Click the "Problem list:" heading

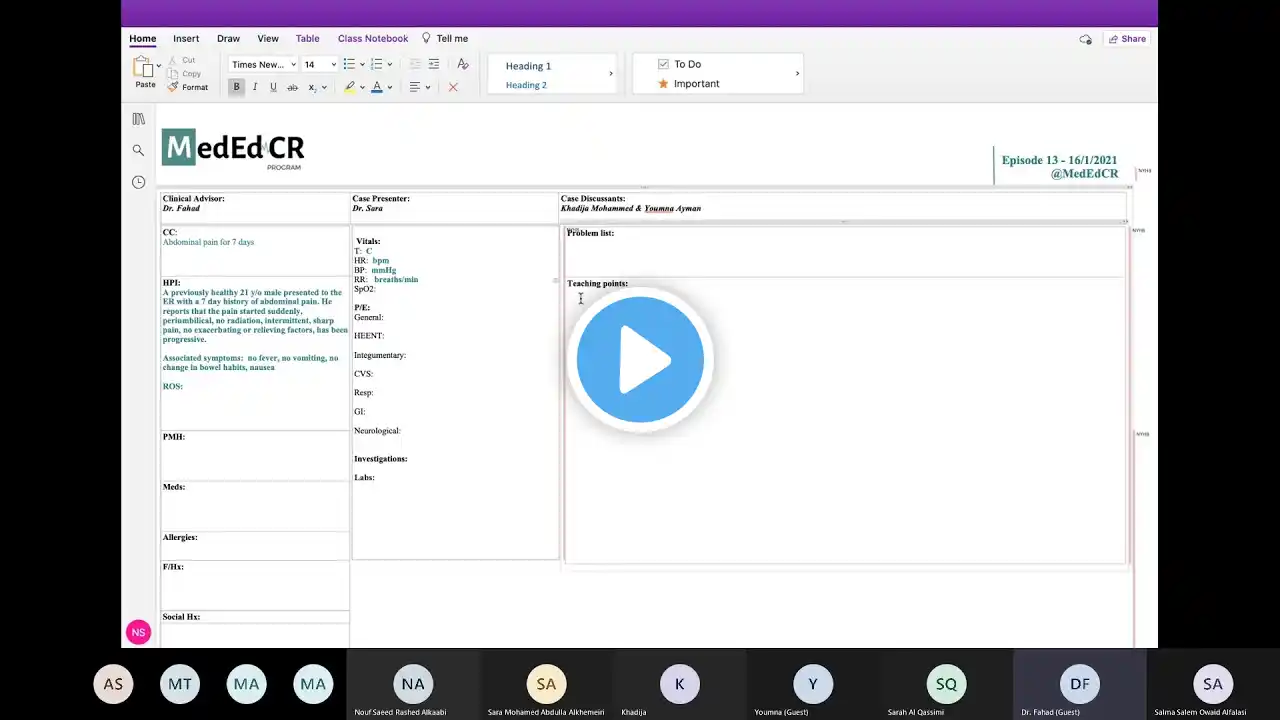(591, 233)
